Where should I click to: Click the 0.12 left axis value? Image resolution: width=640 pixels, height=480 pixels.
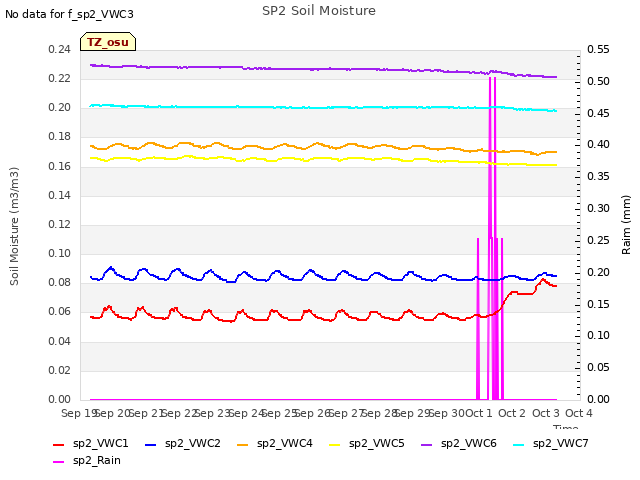[60, 224]
